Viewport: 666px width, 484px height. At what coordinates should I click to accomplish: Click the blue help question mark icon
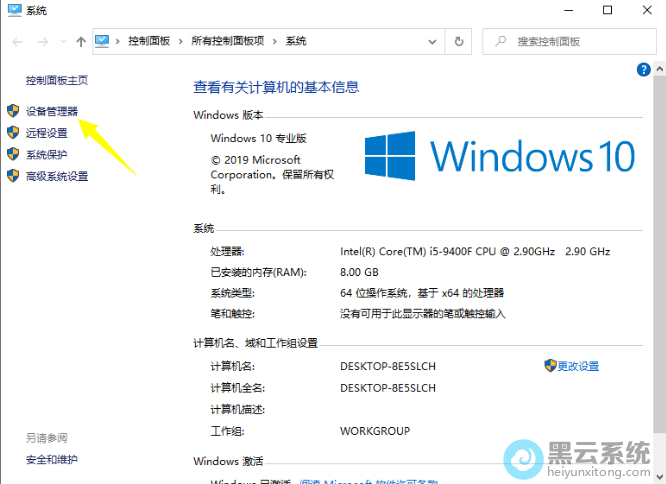[x=644, y=69]
